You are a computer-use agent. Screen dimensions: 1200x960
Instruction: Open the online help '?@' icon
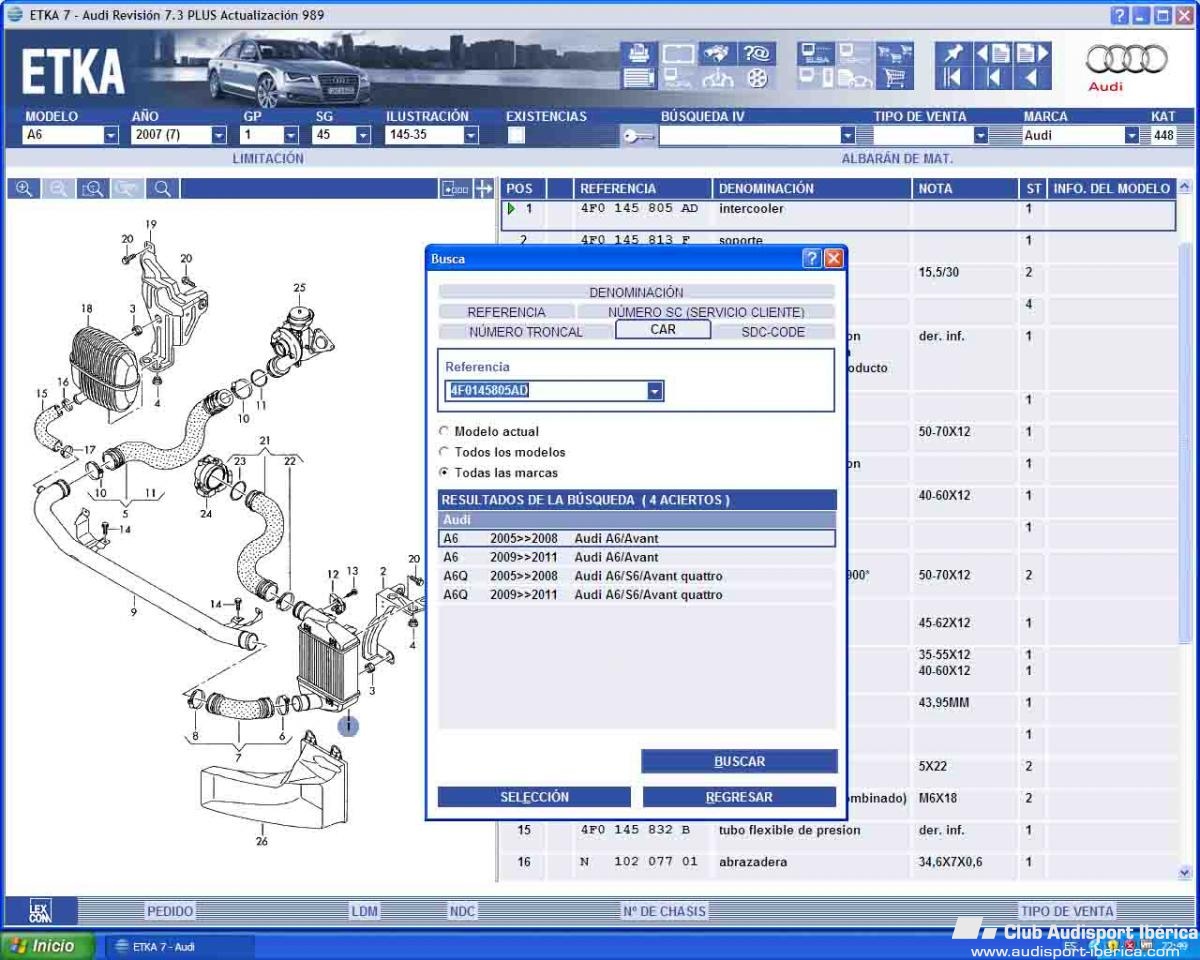click(x=757, y=54)
